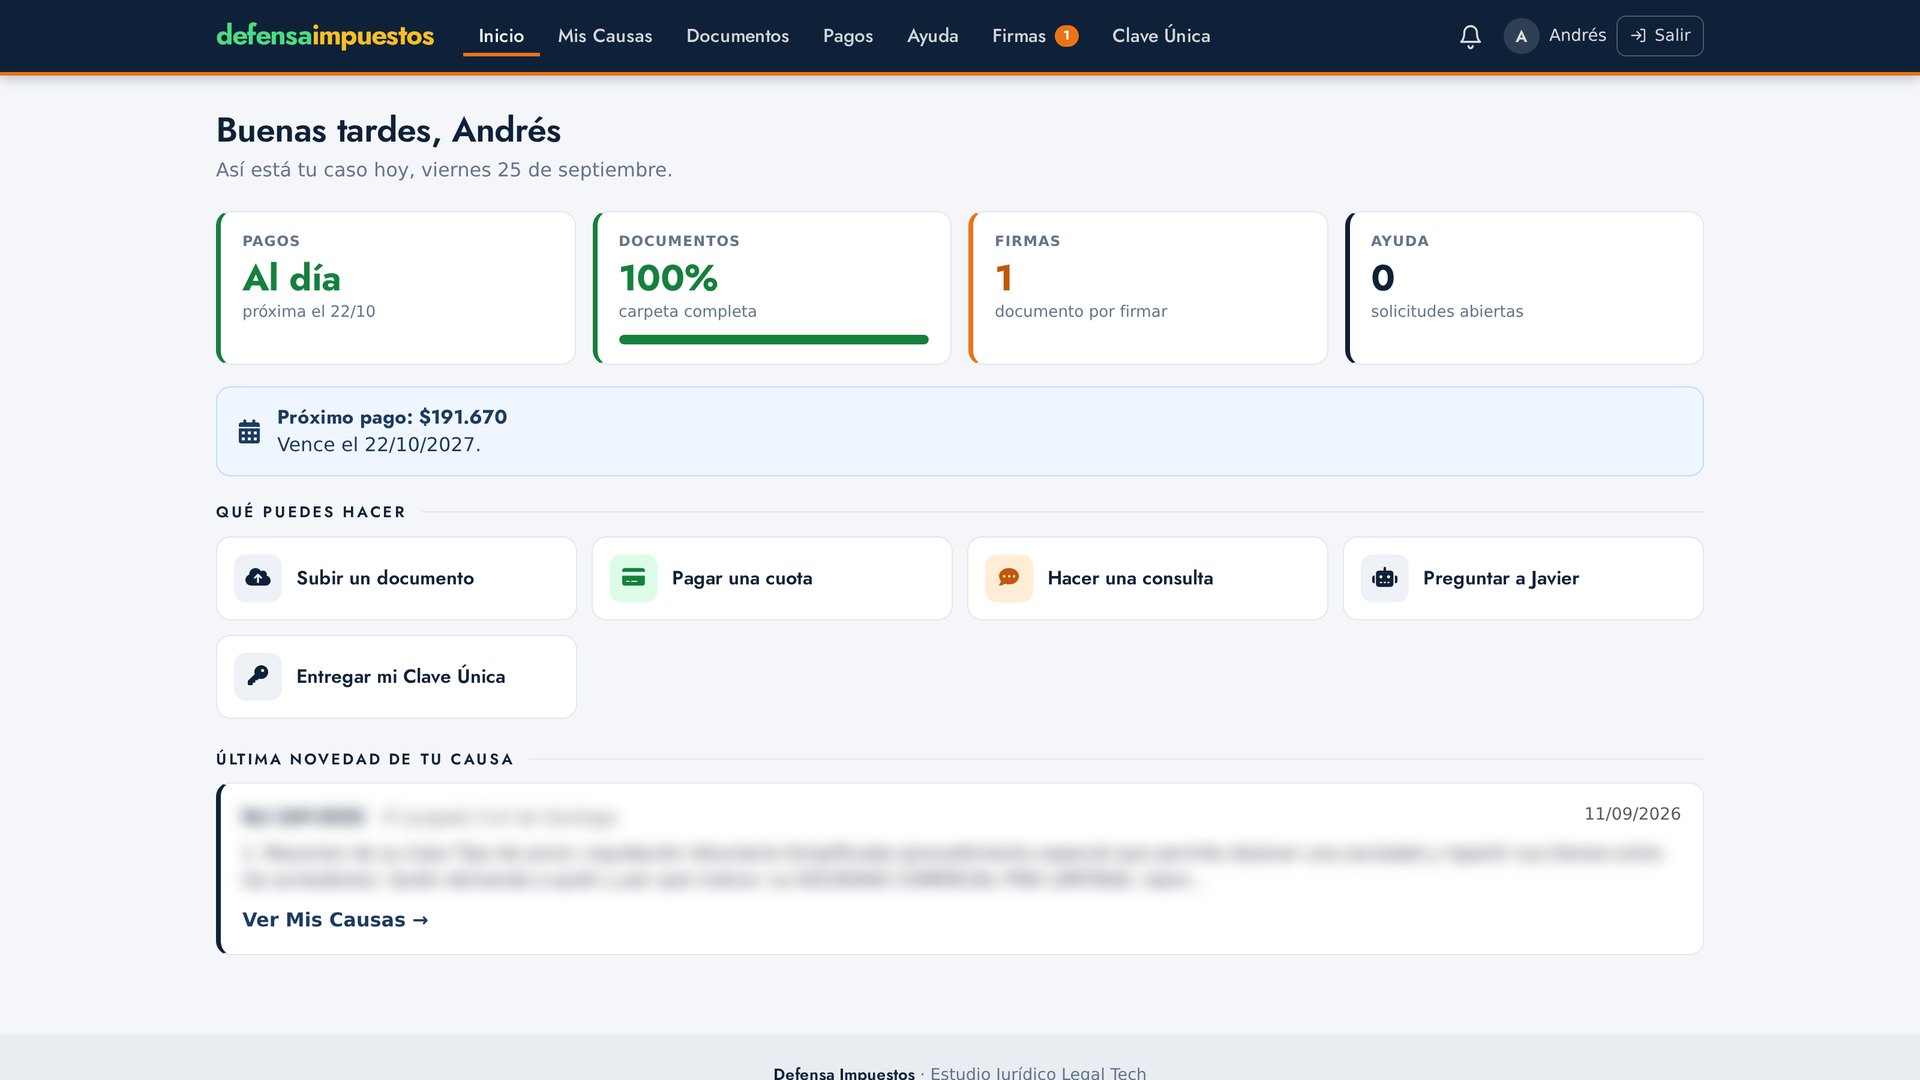Click the Vence el 22/10/2027 text
Image resolution: width=1920 pixels, height=1080 pixels.
tap(379, 444)
